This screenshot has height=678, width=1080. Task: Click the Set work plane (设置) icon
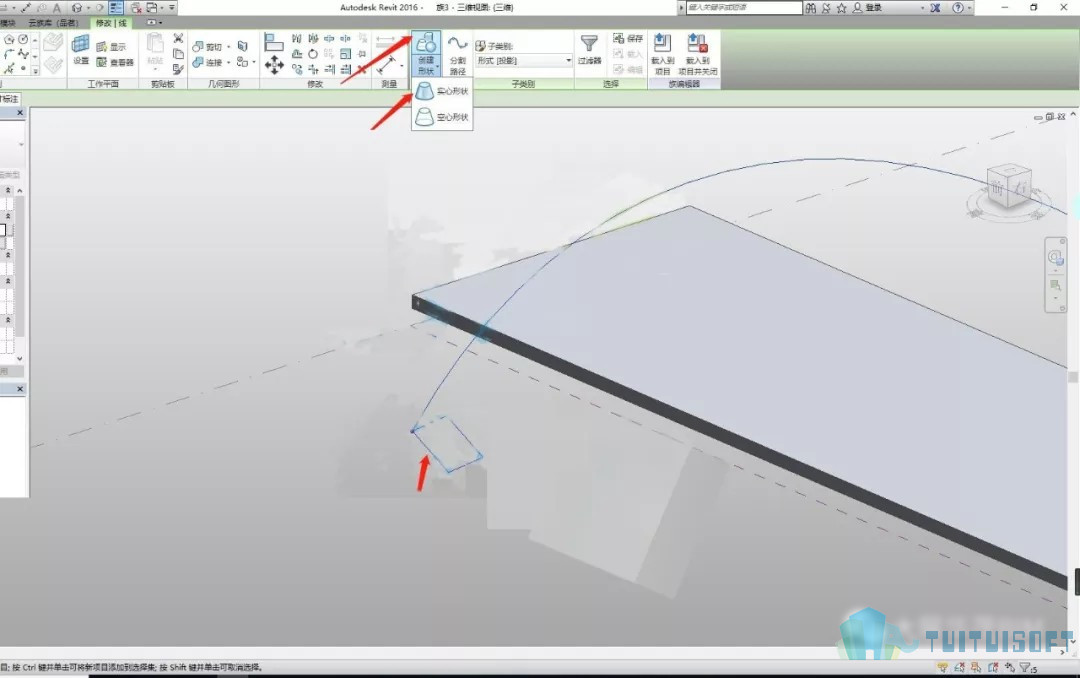pyautogui.click(x=81, y=50)
